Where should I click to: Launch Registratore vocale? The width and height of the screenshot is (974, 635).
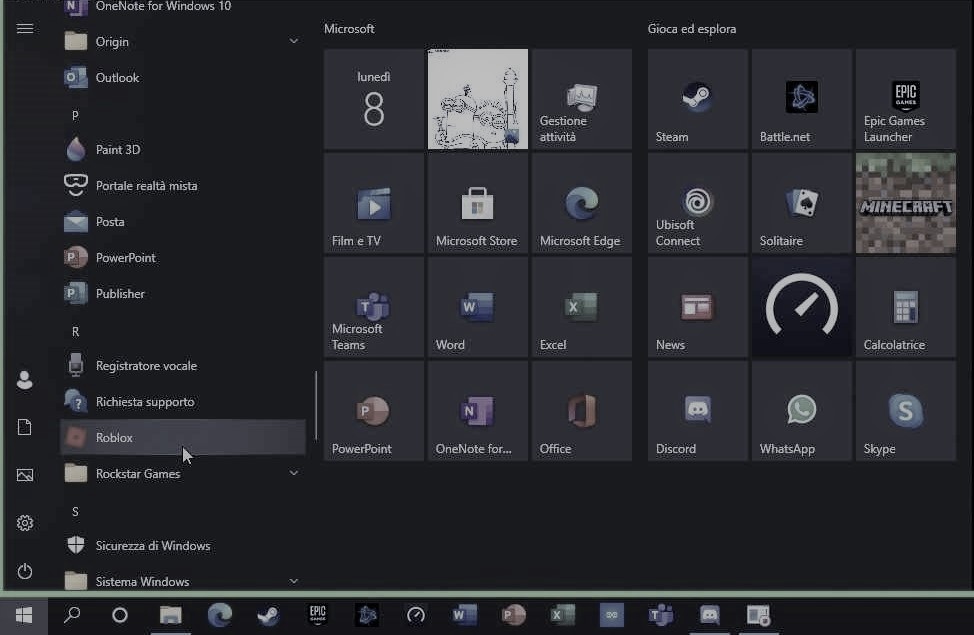[x=183, y=366]
